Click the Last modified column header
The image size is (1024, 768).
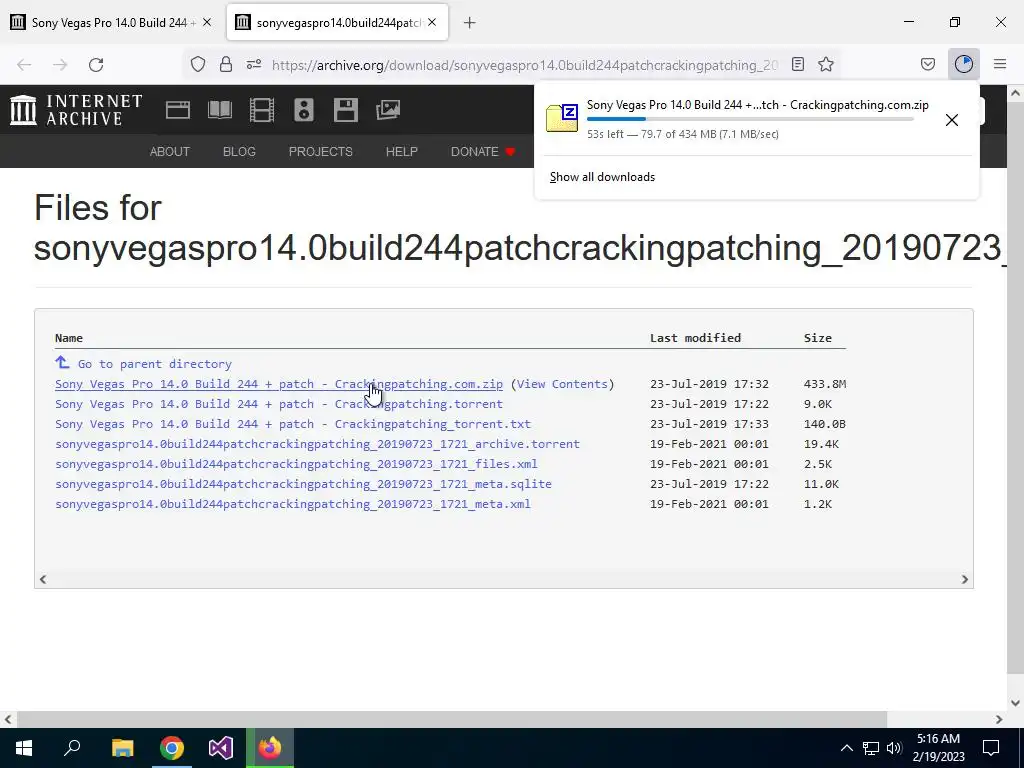[x=696, y=338]
